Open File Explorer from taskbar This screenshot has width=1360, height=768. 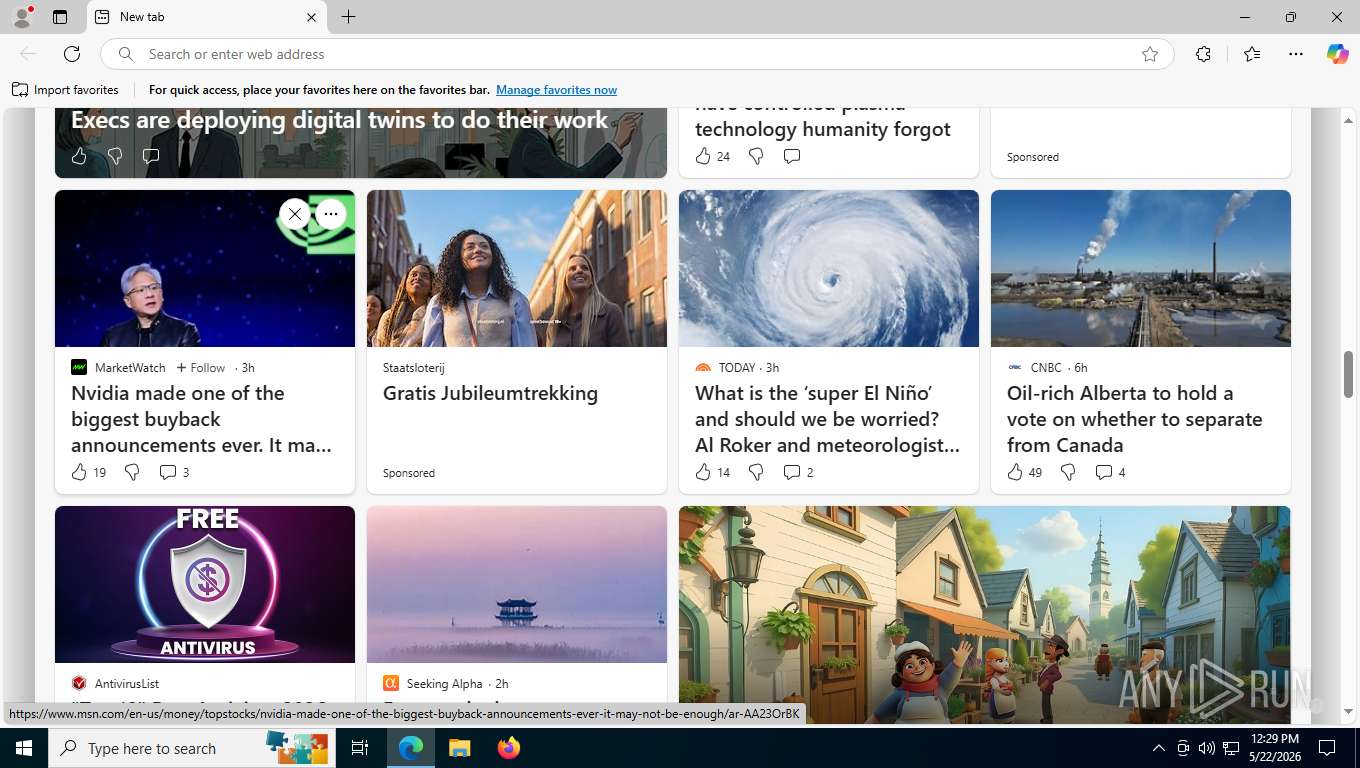point(459,748)
